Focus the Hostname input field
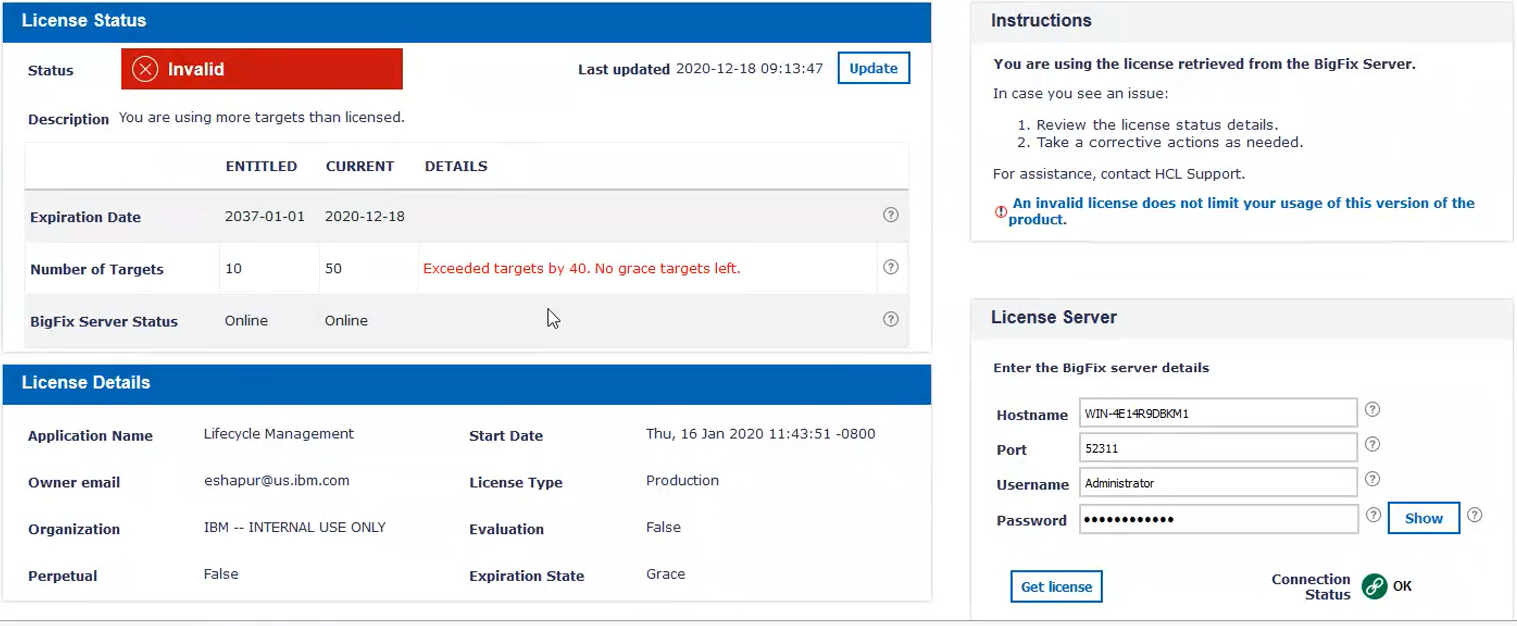Viewport: 1517px width, 626px height. coord(1218,413)
